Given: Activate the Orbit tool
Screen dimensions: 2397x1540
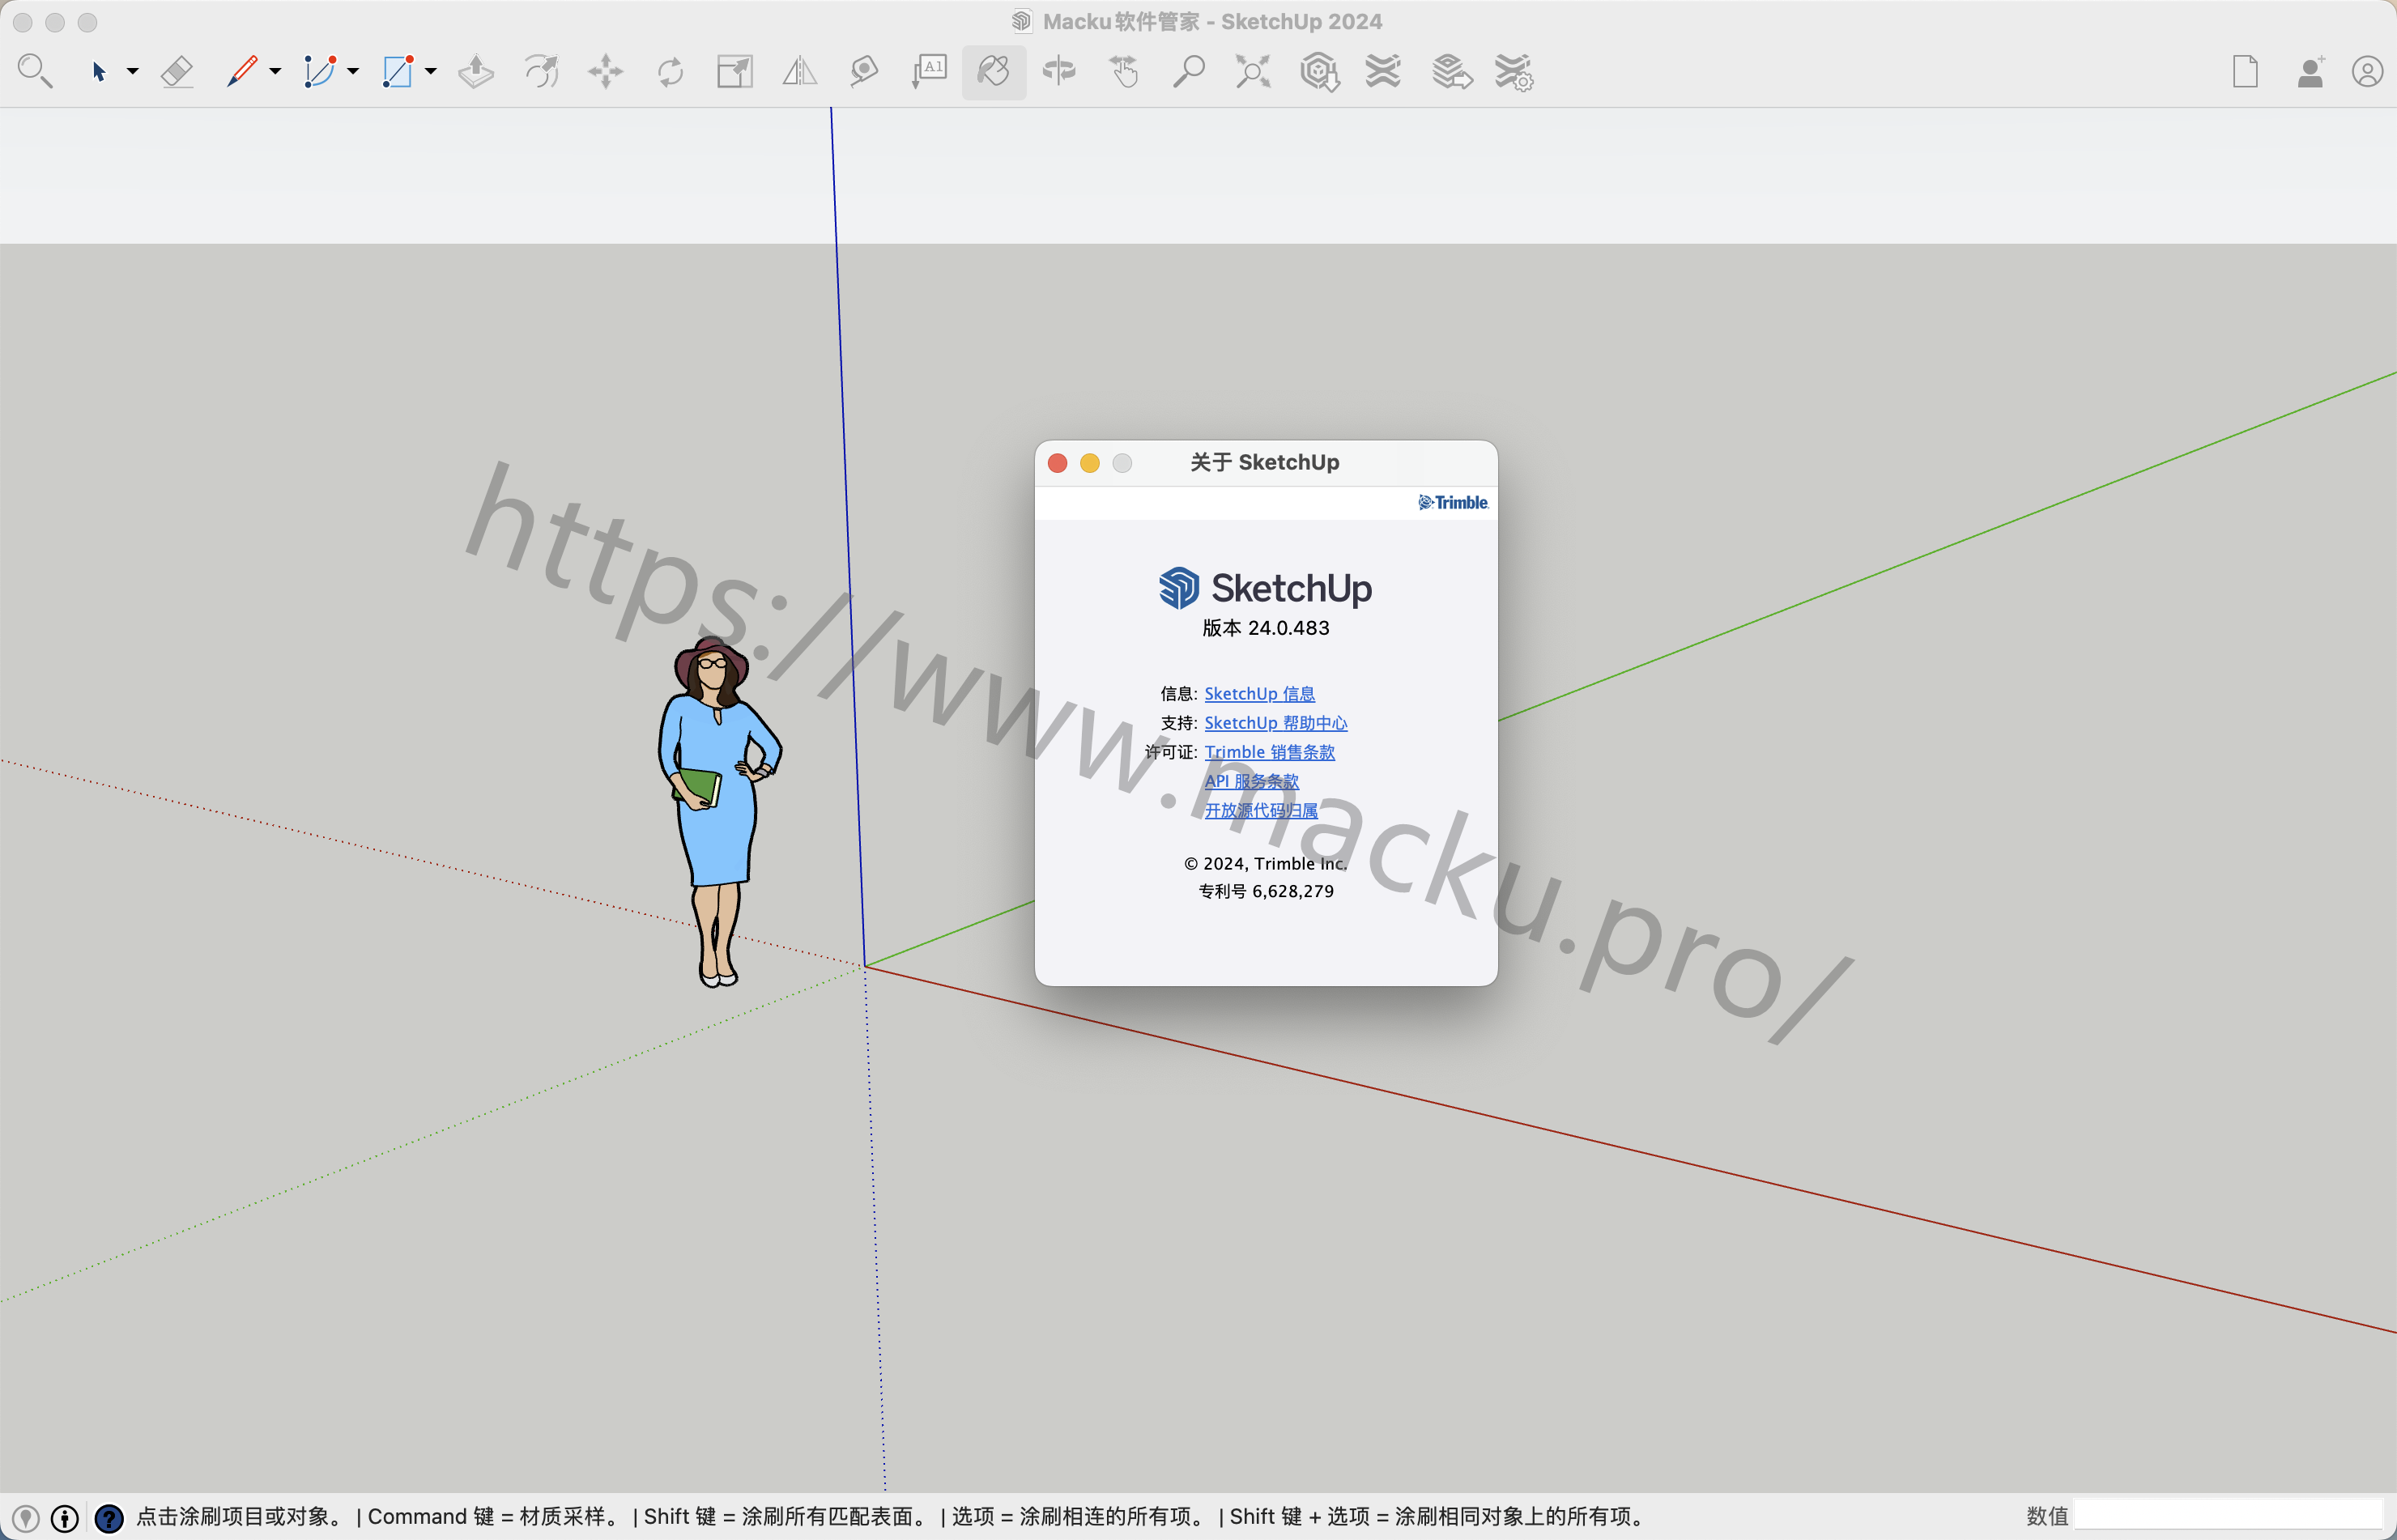Looking at the screenshot, I should pos(1059,71).
